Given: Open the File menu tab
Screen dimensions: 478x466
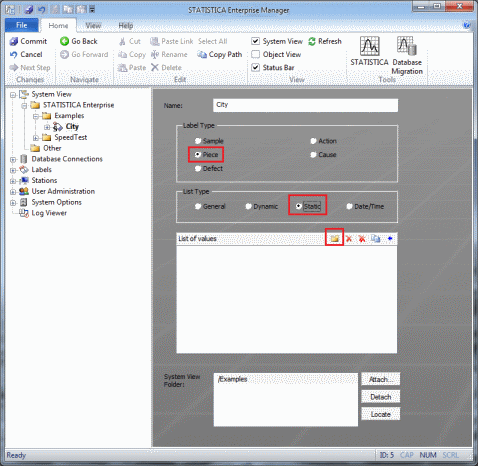Looking at the screenshot, I should (22, 25).
